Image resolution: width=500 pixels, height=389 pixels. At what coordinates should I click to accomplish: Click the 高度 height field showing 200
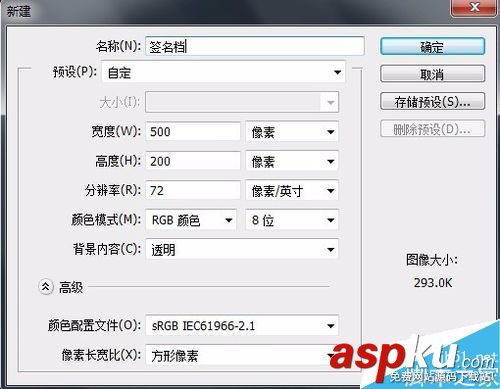pyautogui.click(x=193, y=161)
